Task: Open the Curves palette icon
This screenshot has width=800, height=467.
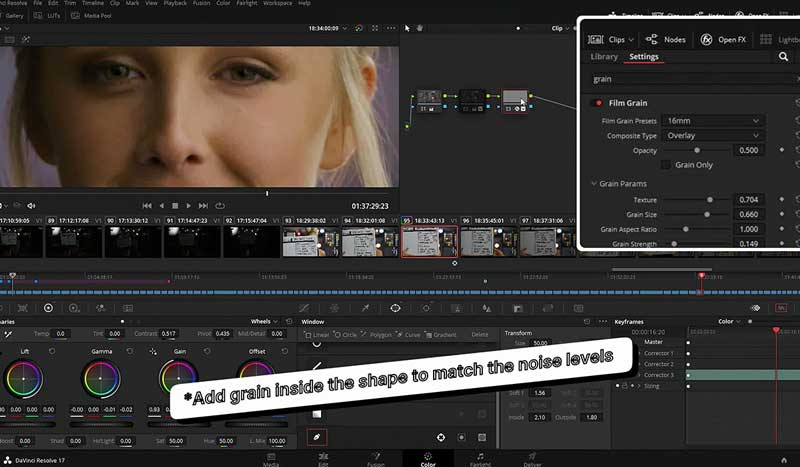Action: pyautogui.click(x=304, y=308)
